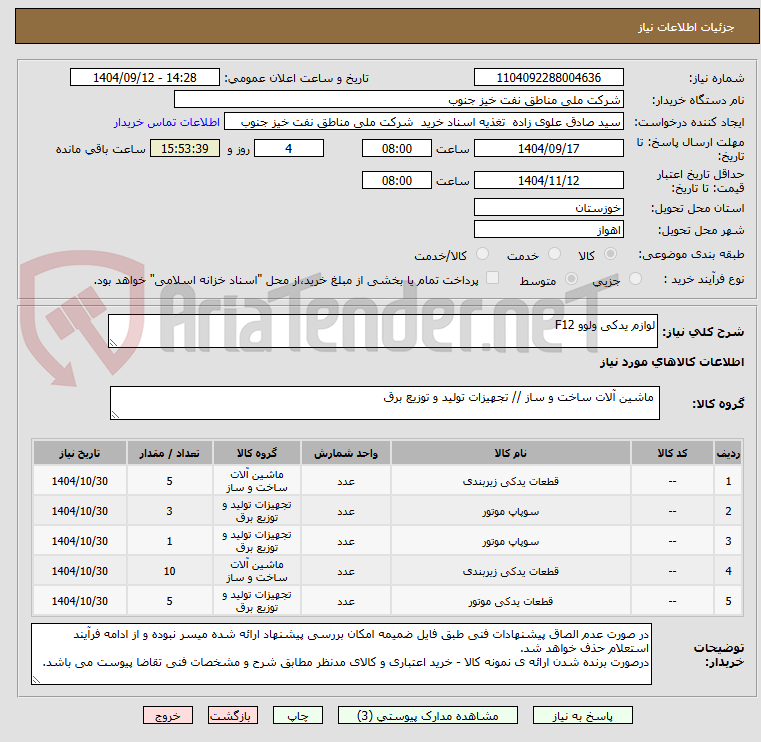Click the 'پاسخ به نیاز' button
Viewport: 761px width, 742px height.
[582, 716]
